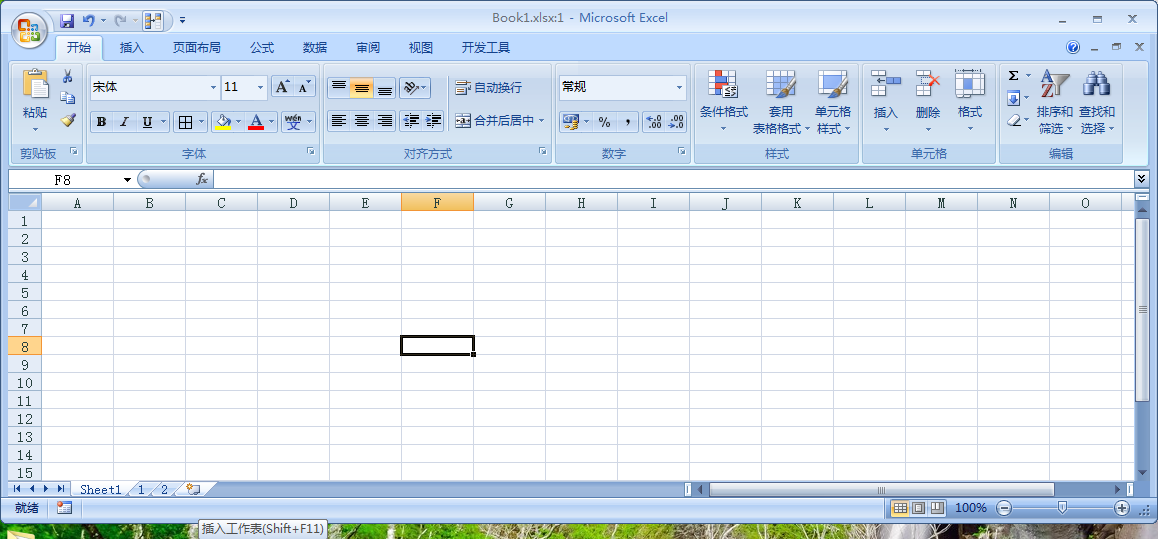Undo the last action
This screenshot has width=1158, height=539.
pos(89,21)
